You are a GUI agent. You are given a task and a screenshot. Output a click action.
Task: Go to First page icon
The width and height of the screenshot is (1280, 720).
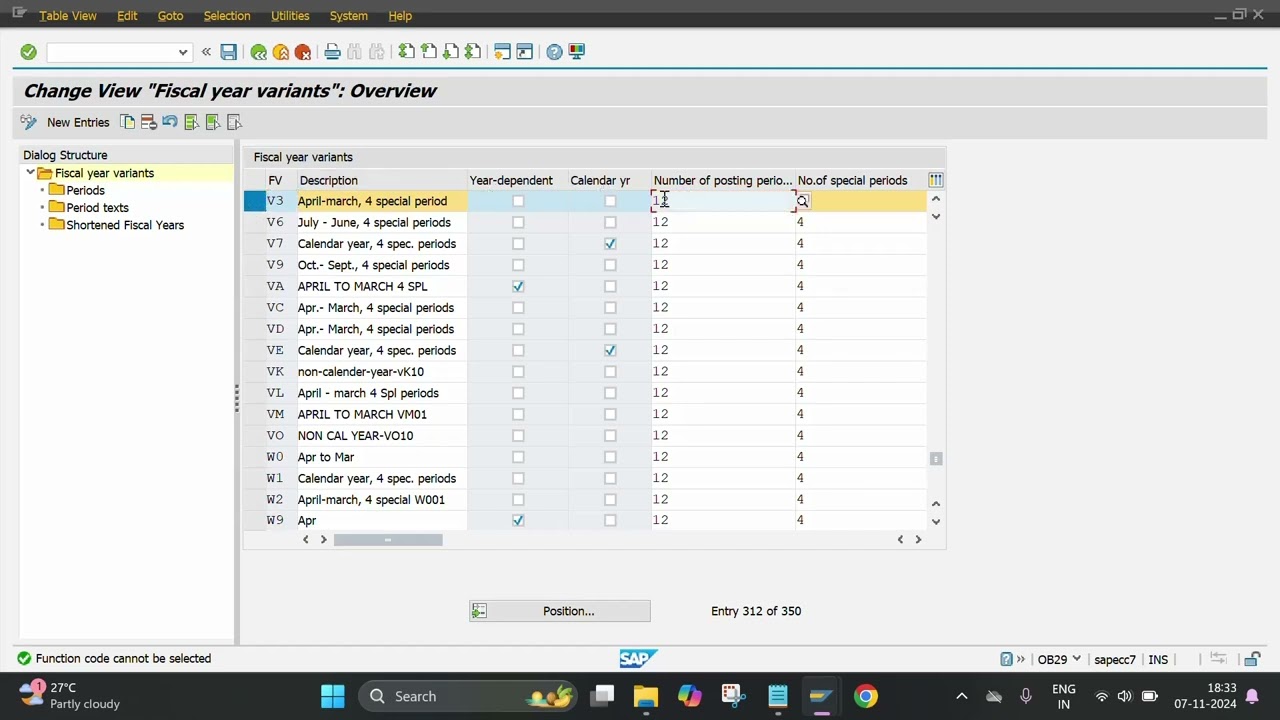[406, 52]
